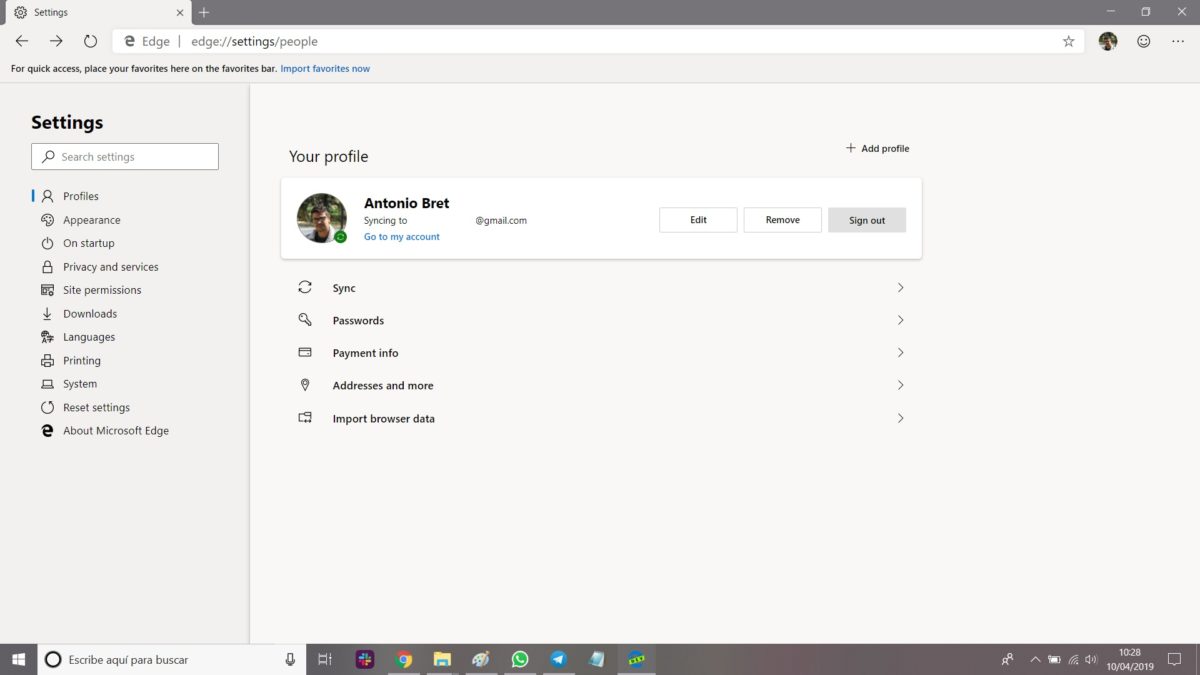This screenshot has width=1200, height=675.
Task: Open the smiley feedback icon
Action: click(1144, 41)
